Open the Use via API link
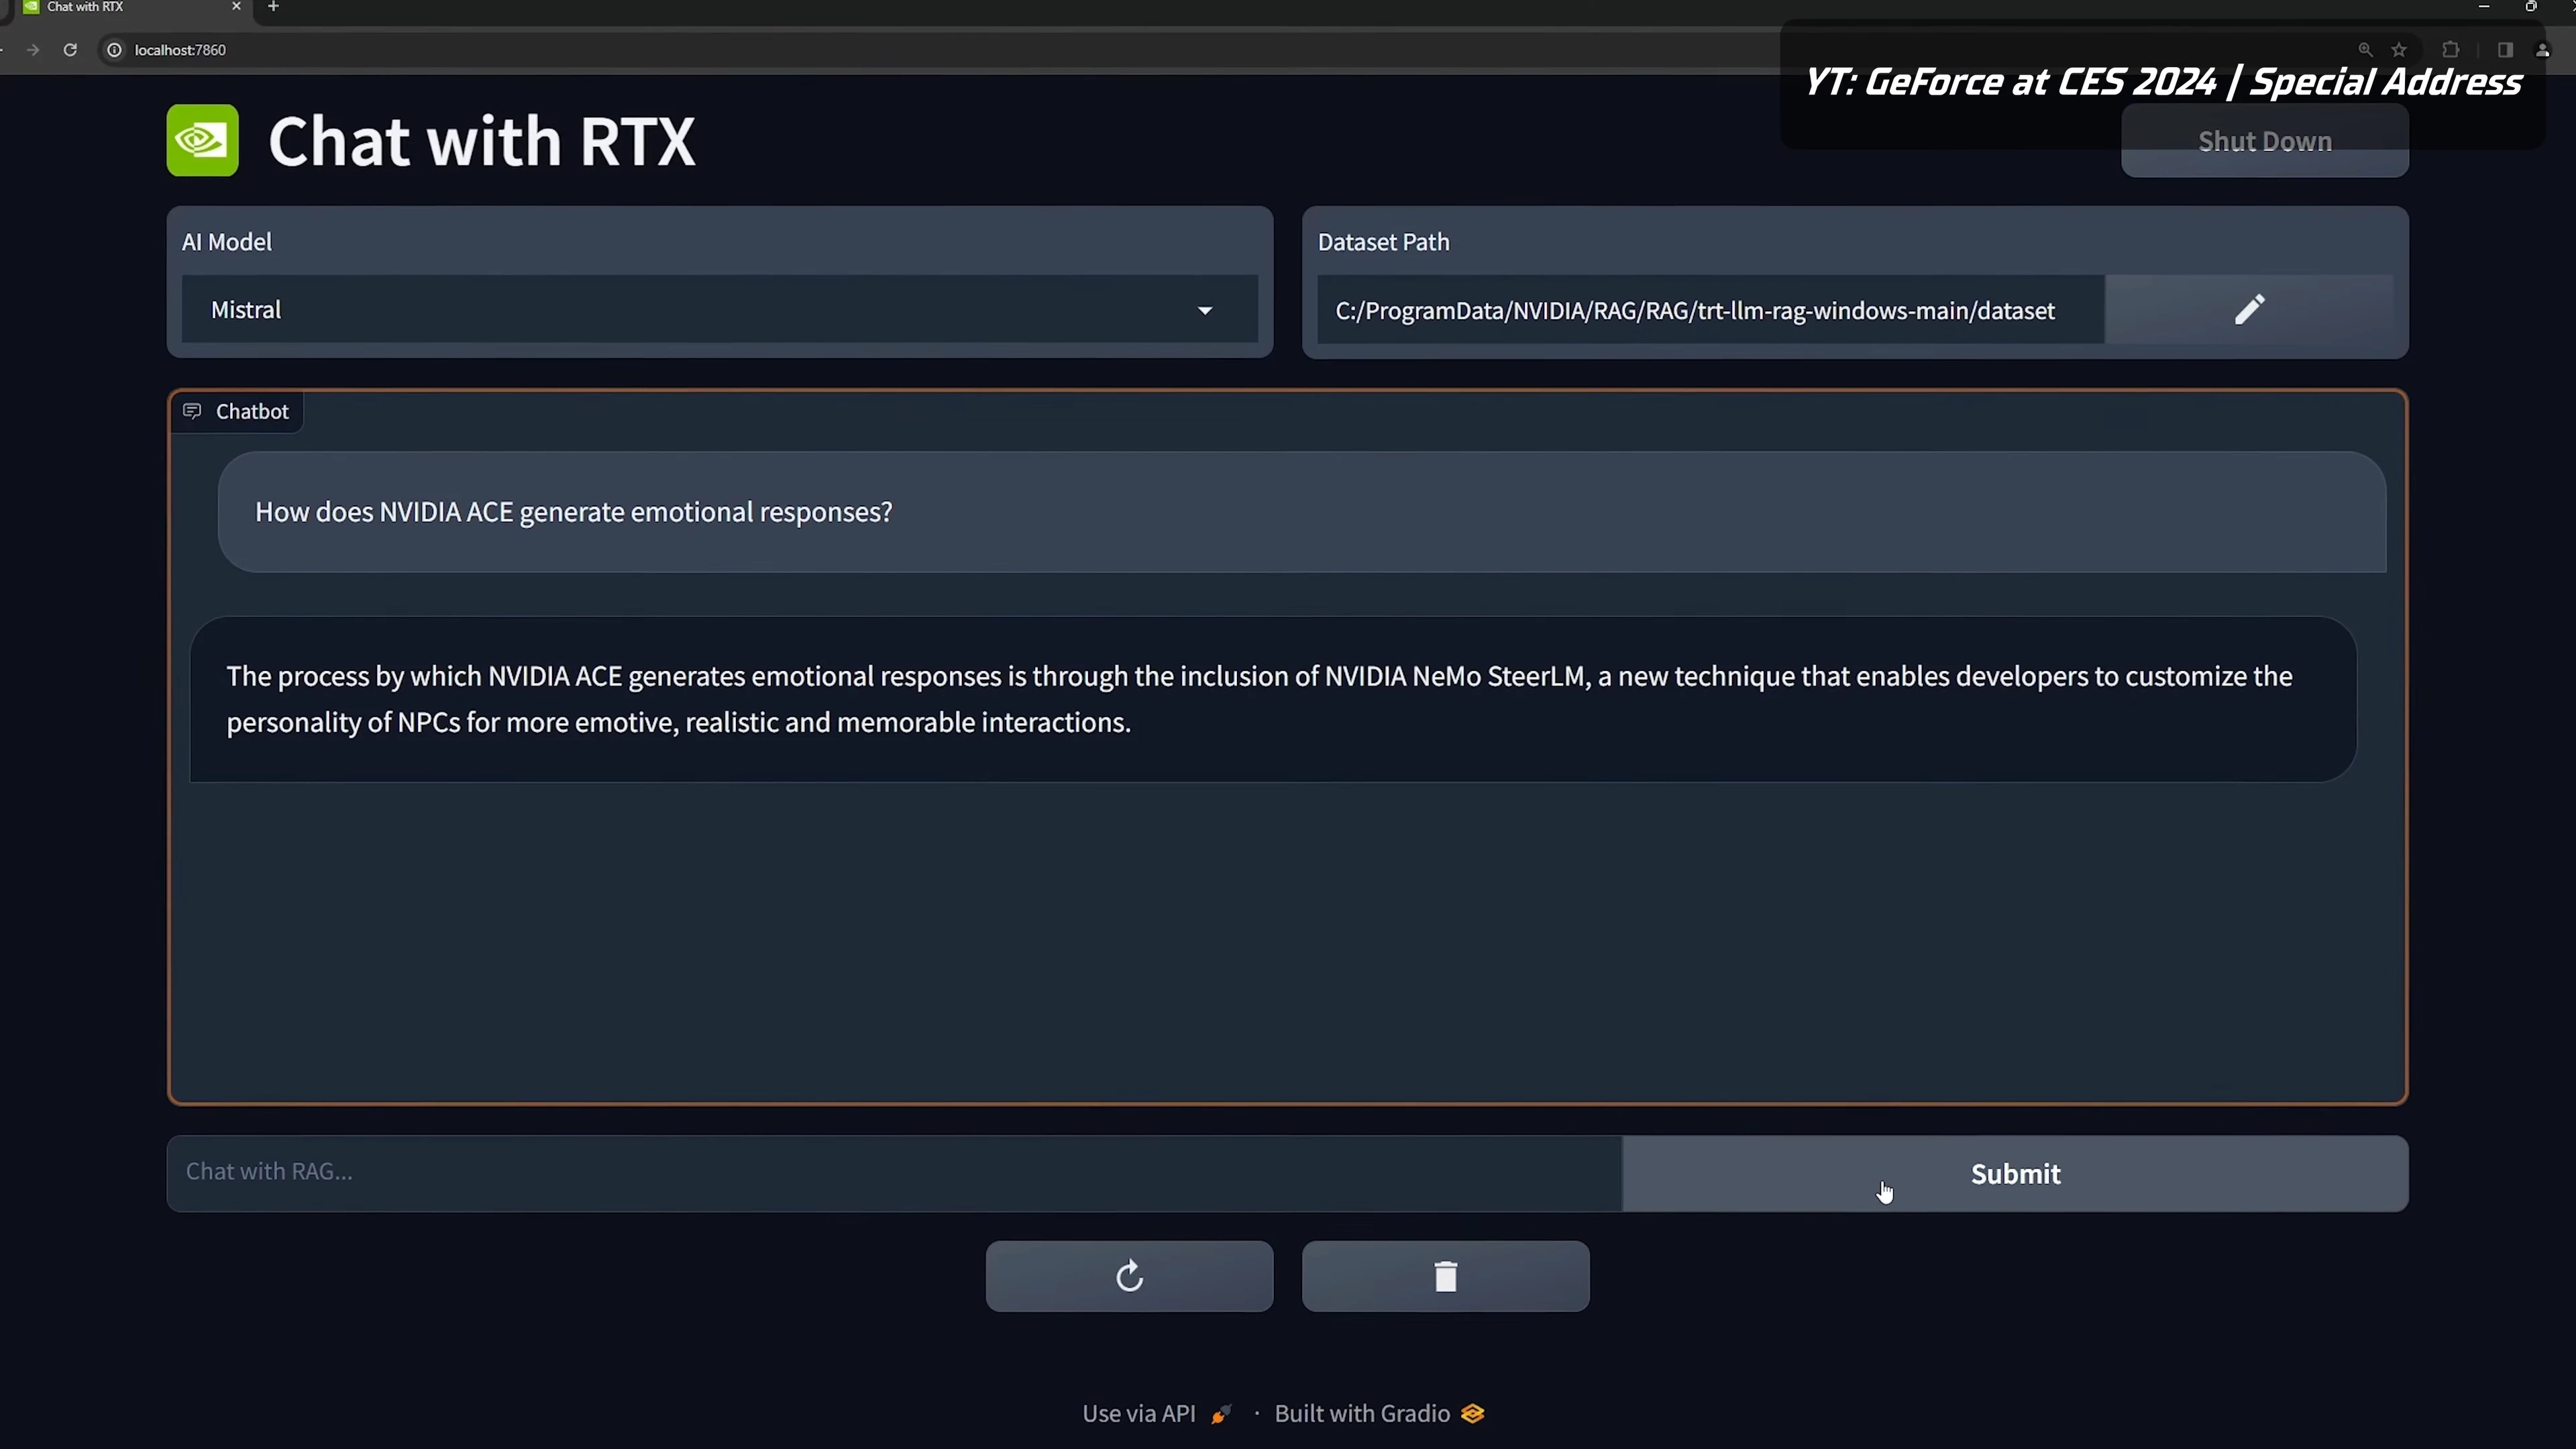This screenshot has height=1449, width=2576. pyautogui.click(x=1156, y=1413)
